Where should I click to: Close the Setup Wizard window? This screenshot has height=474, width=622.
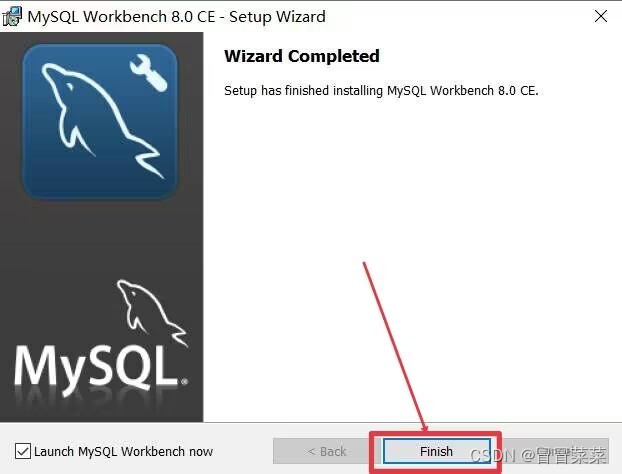[601, 16]
